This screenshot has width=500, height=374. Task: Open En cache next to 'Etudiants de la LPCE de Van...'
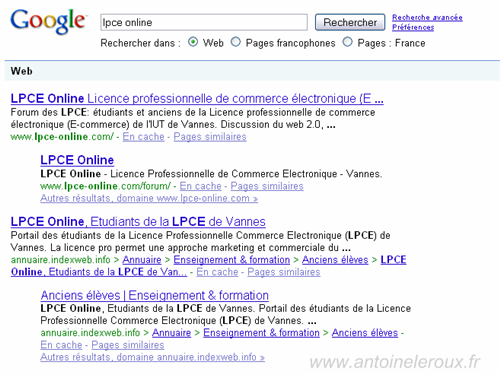pyautogui.click(x=217, y=272)
